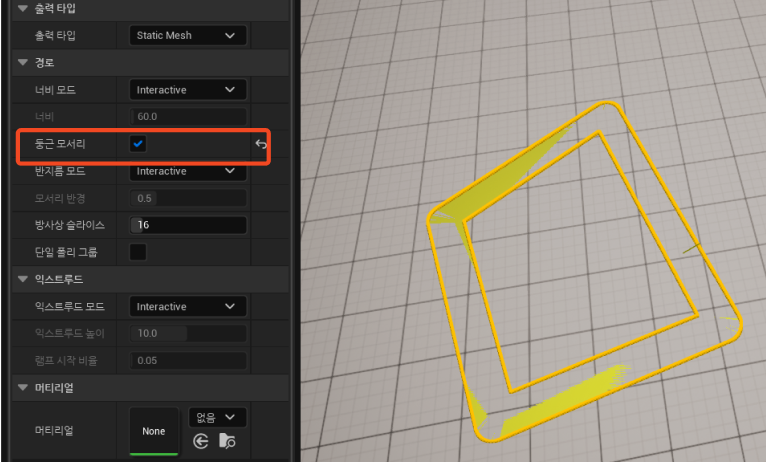Screen dimensions: 766x462
Task: Use selected asset arrow icon for material
Action: tap(201, 441)
